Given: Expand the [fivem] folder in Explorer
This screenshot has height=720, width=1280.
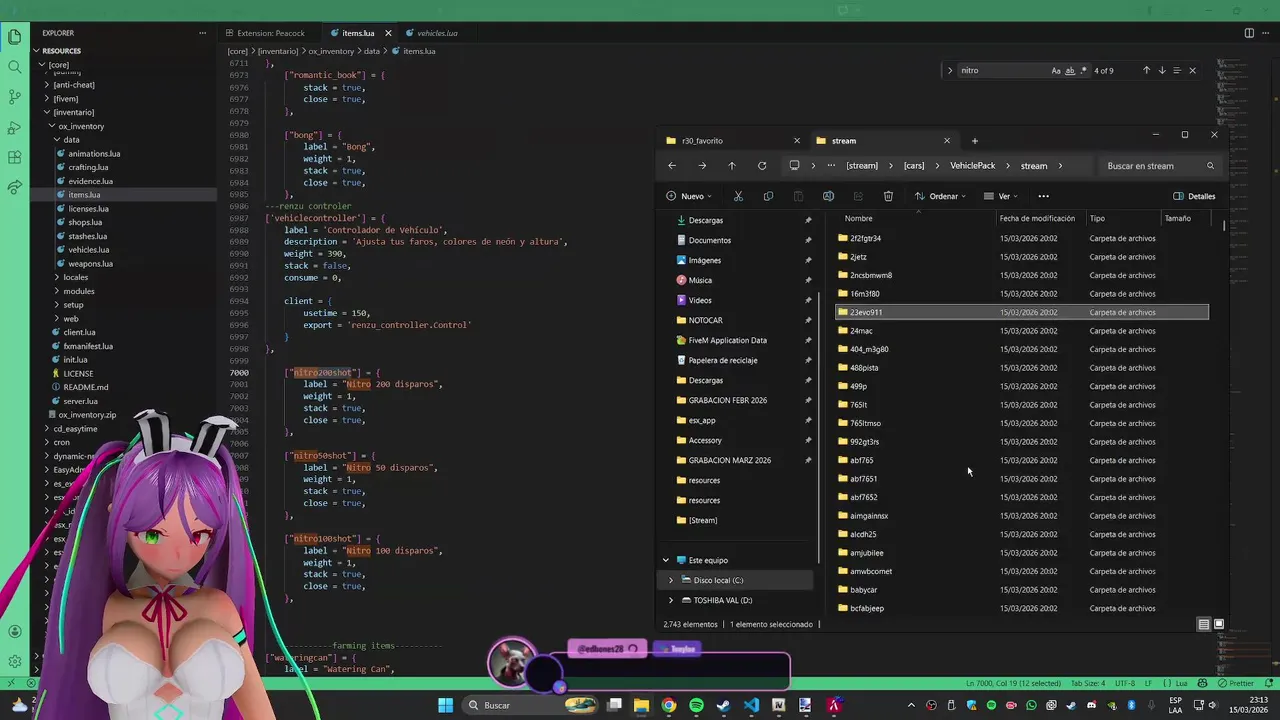Looking at the screenshot, I should click(65, 99).
